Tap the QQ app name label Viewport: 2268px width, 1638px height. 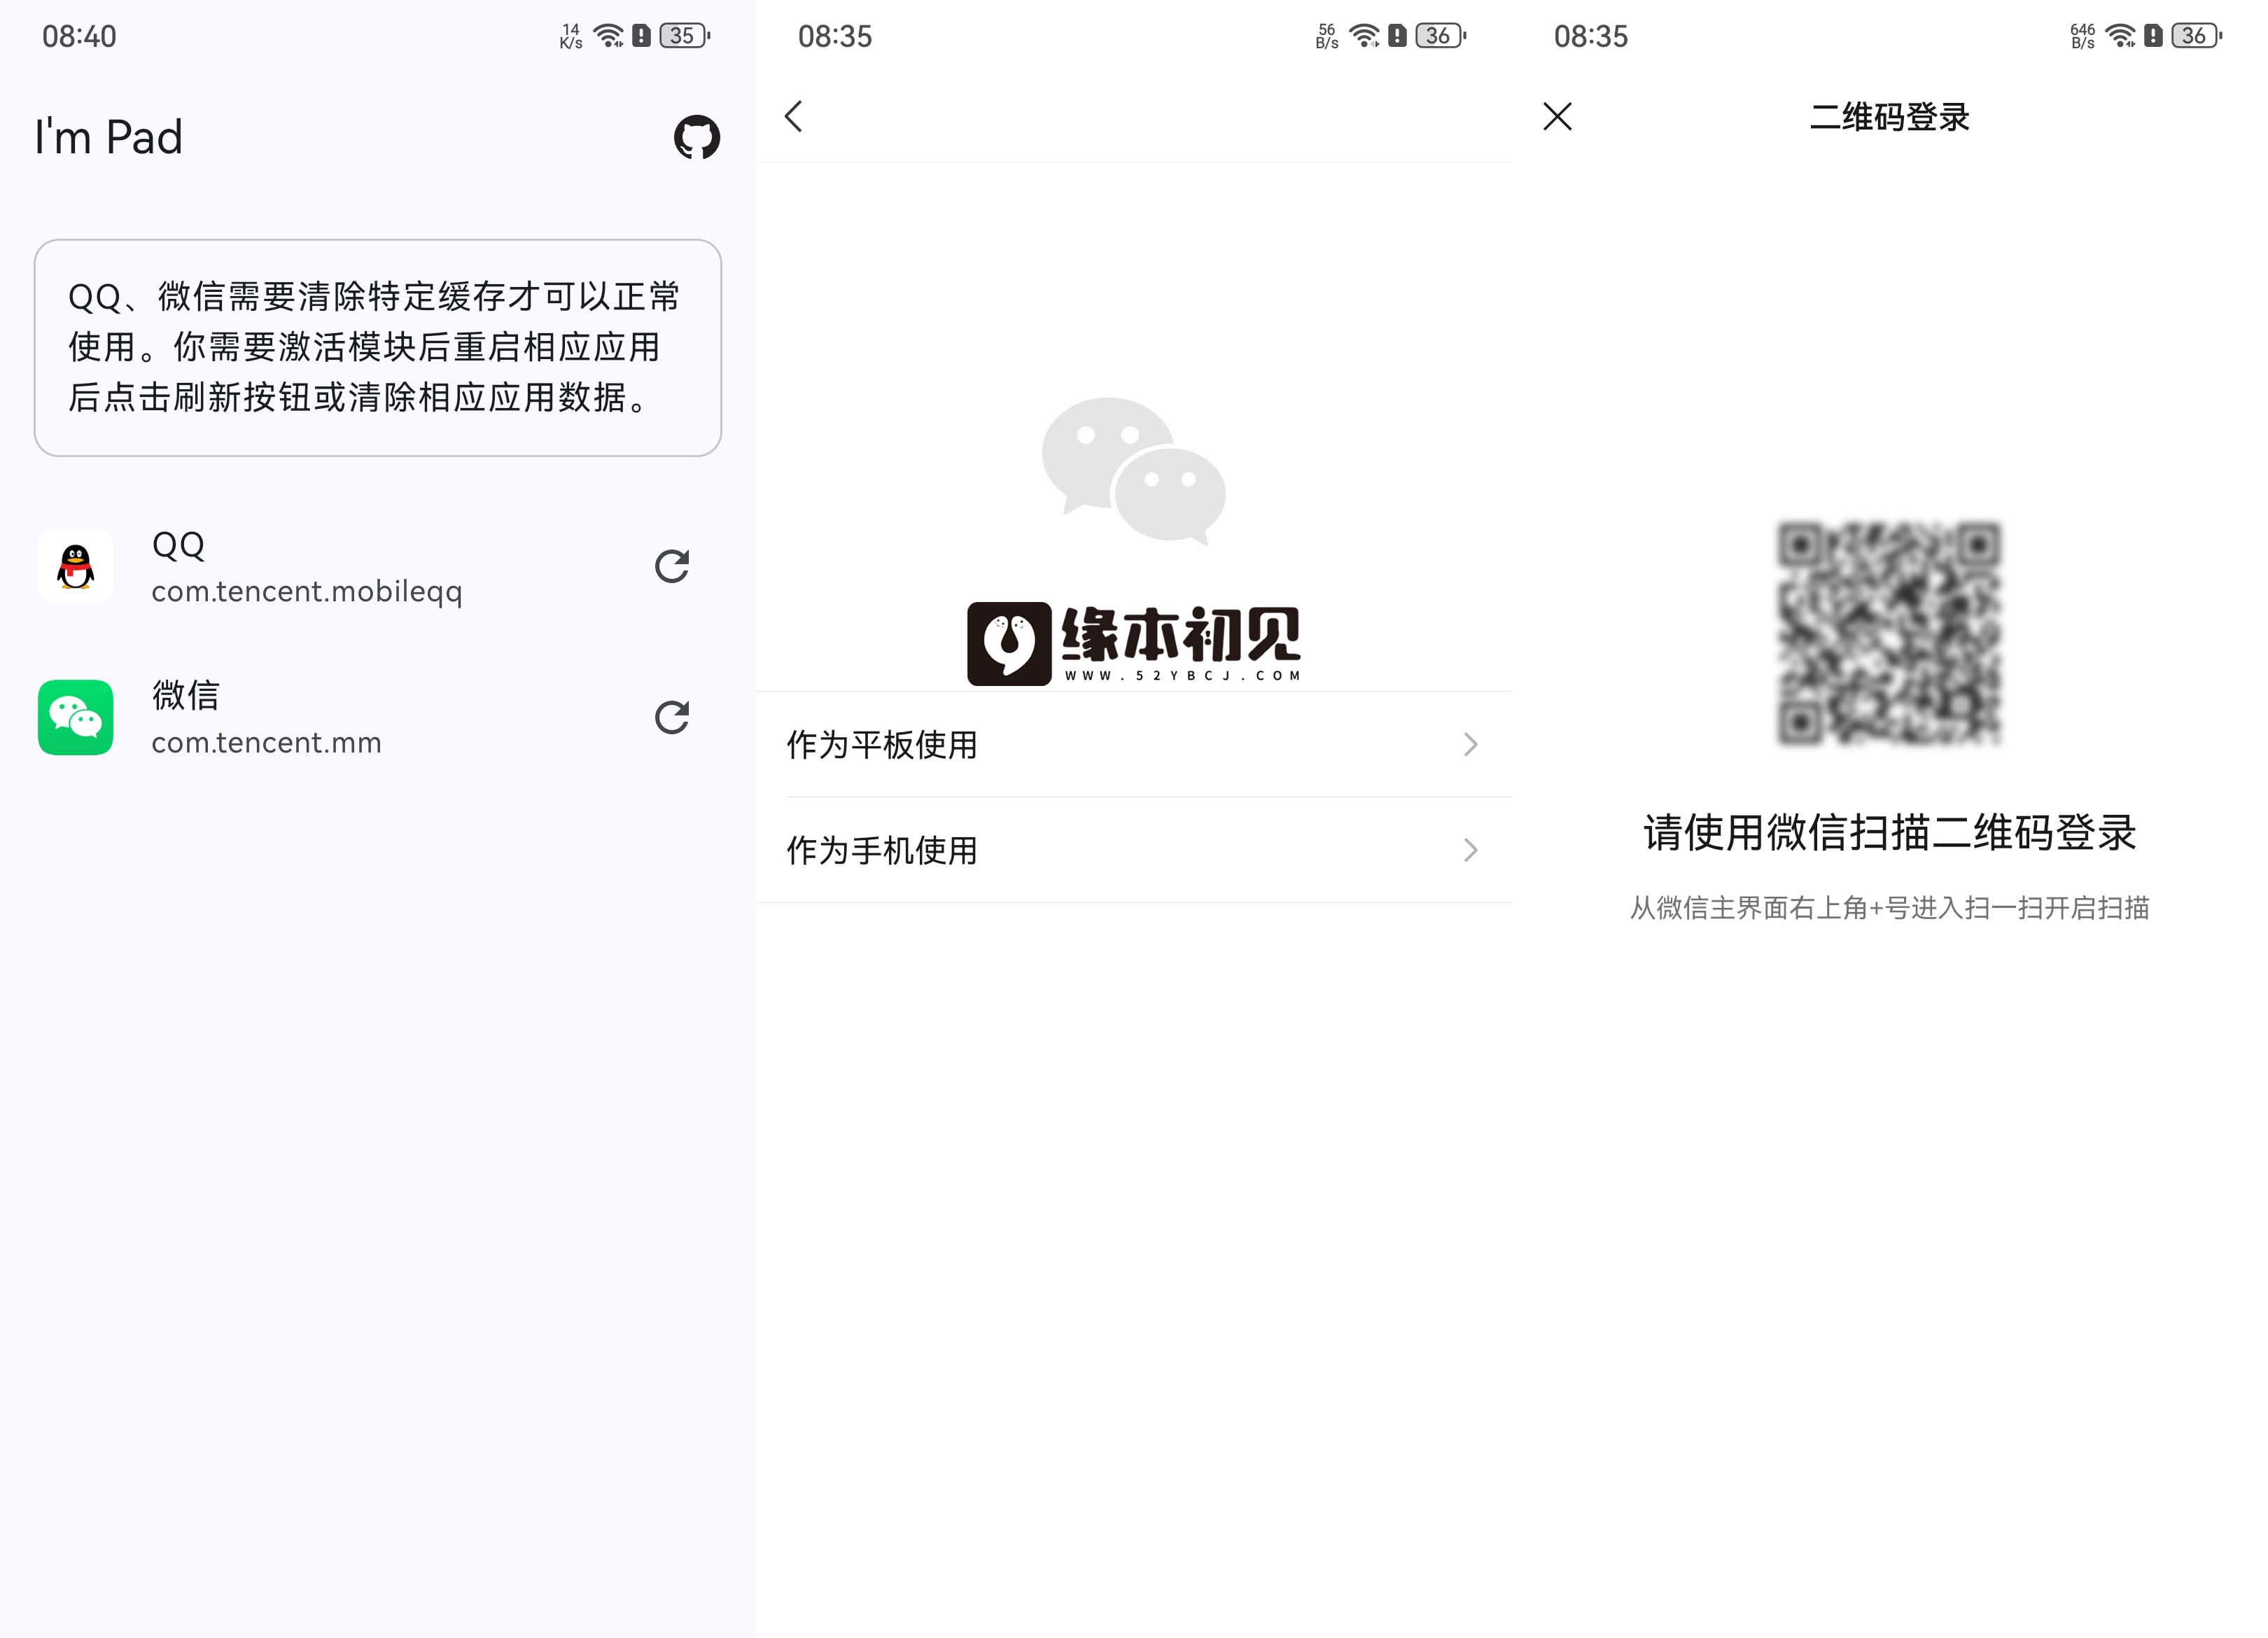[178, 545]
